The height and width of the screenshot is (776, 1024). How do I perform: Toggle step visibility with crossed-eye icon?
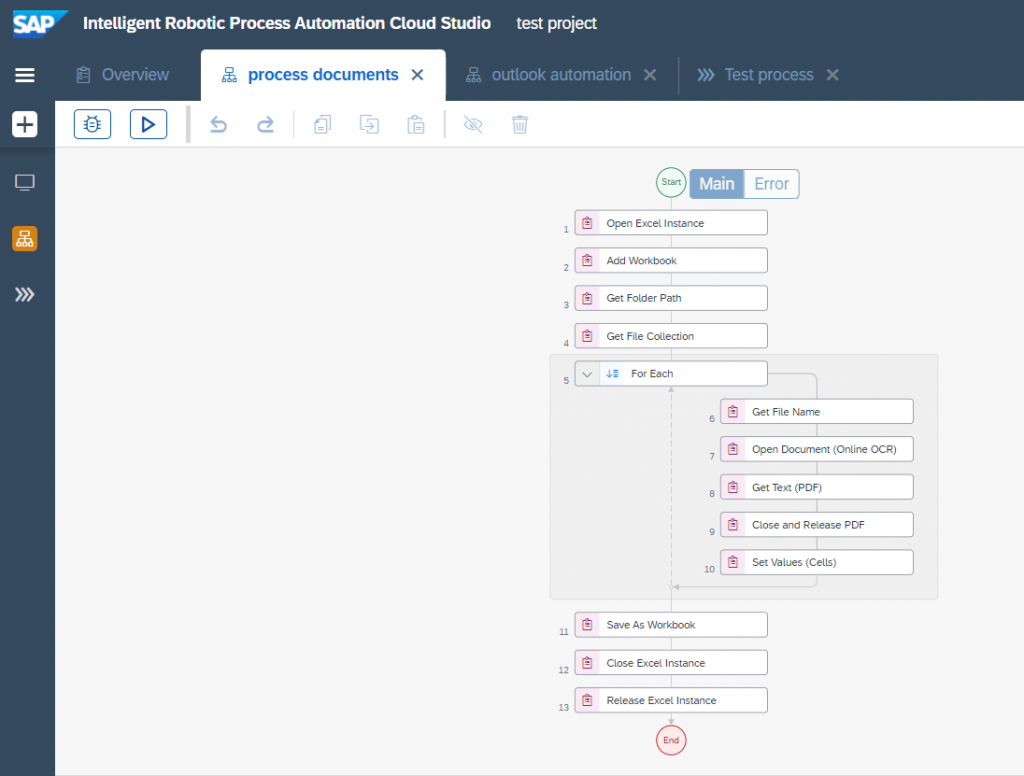(473, 124)
